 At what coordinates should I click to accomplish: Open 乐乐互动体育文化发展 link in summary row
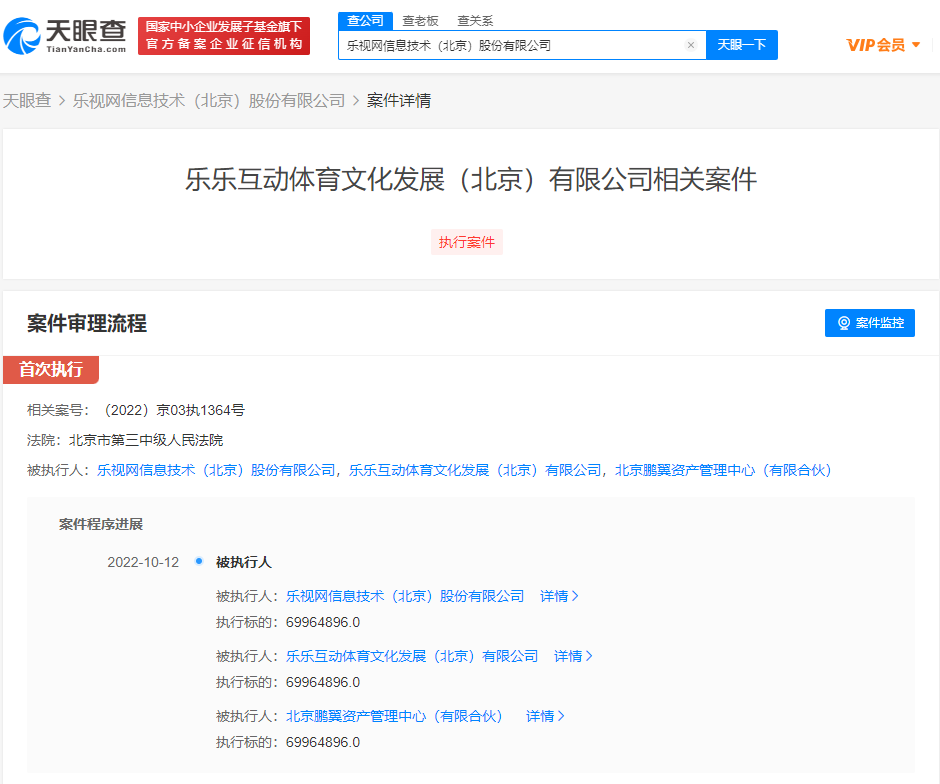tap(475, 471)
